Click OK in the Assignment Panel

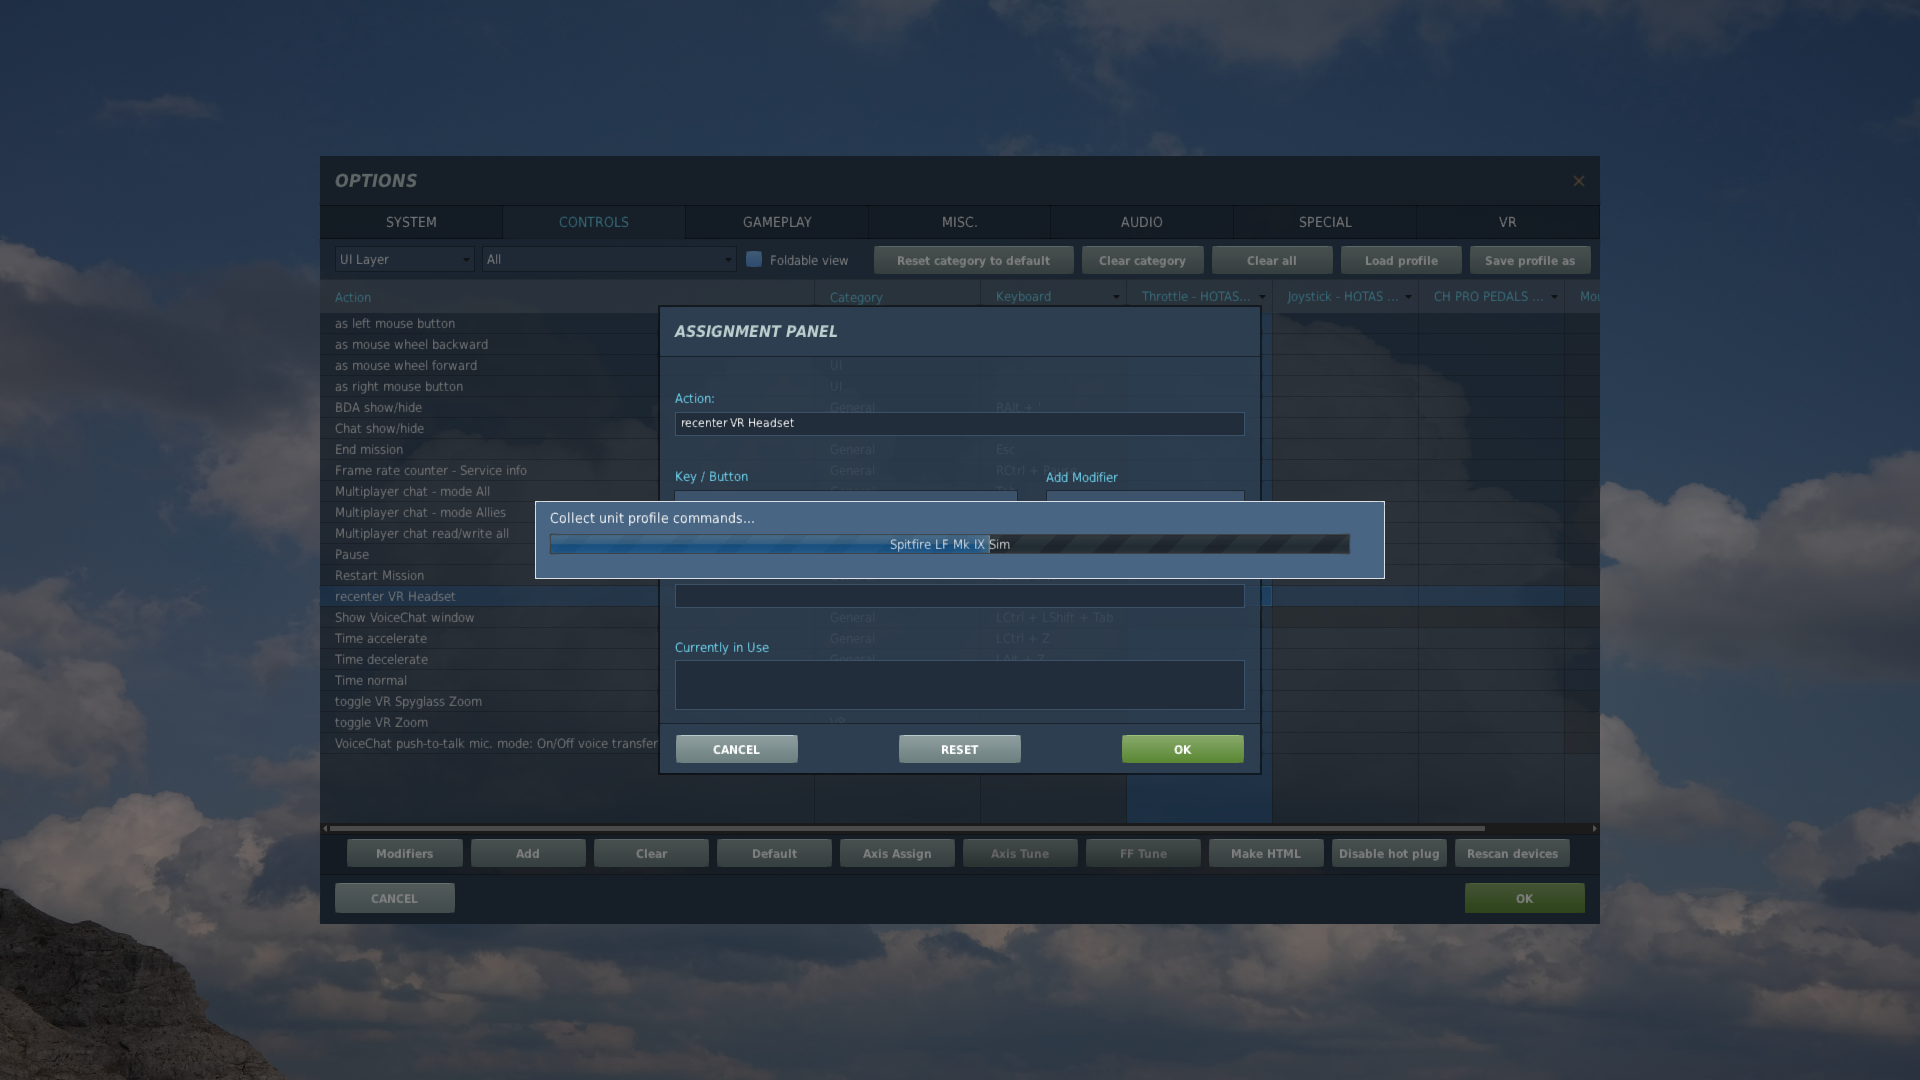1183,749
